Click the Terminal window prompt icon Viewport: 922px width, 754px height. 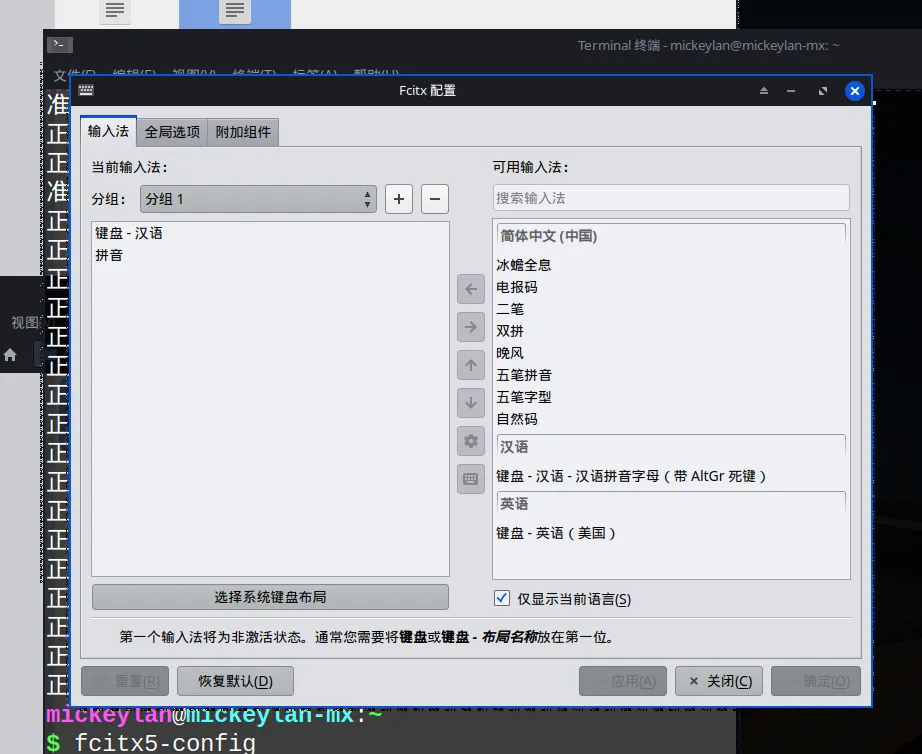[60, 45]
